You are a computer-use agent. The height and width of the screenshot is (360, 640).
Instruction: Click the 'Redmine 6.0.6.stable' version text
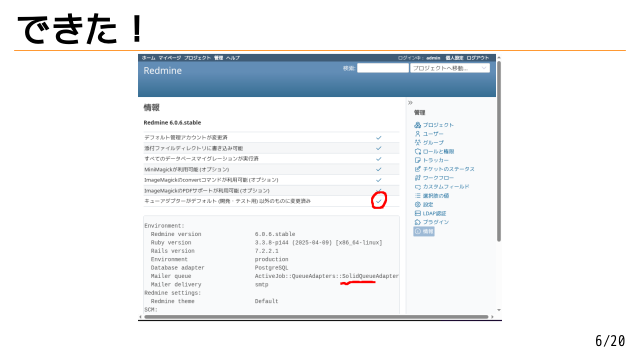tap(172, 122)
